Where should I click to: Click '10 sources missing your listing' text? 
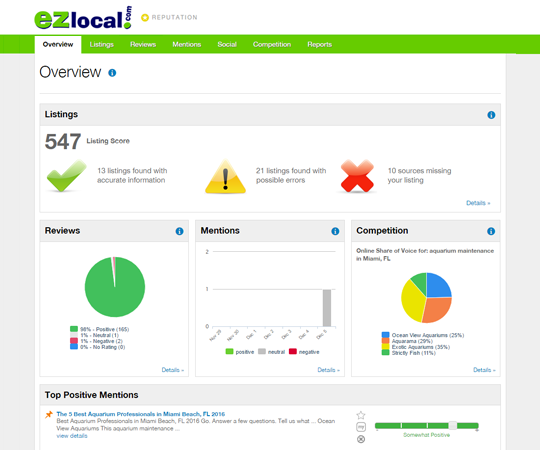click(x=419, y=176)
